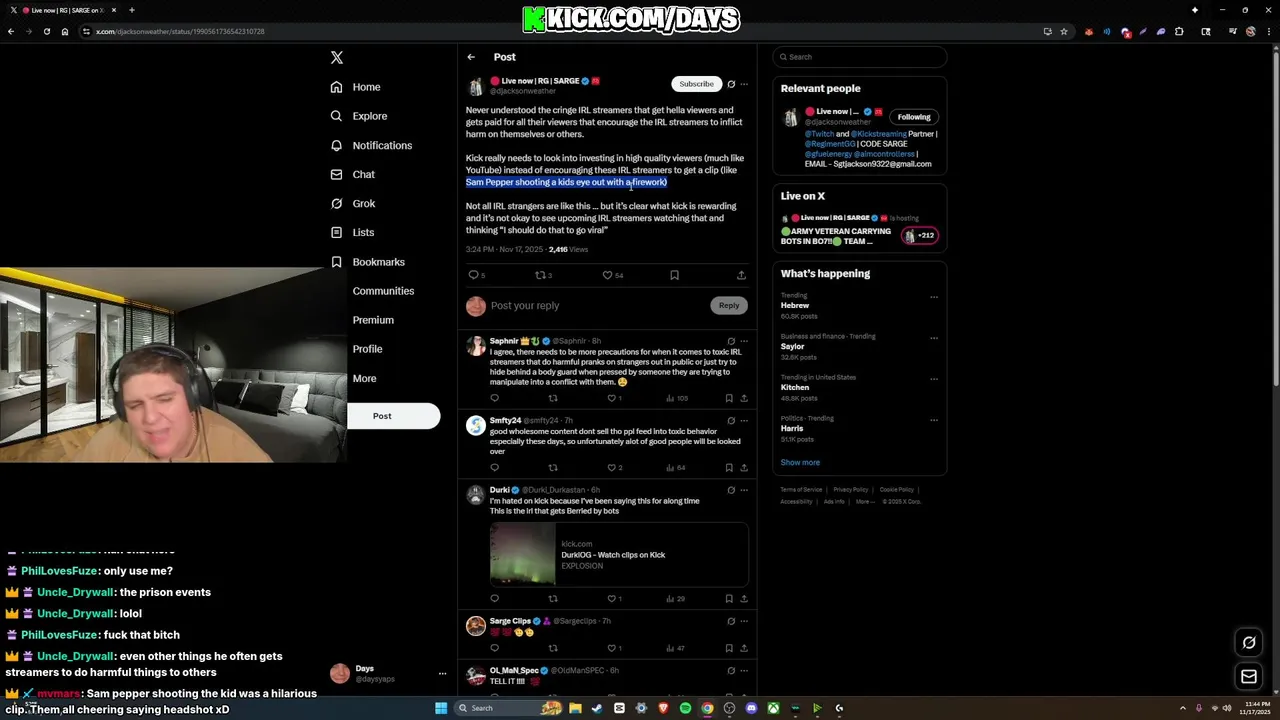
Task: Share the main post
Action: coord(741,275)
